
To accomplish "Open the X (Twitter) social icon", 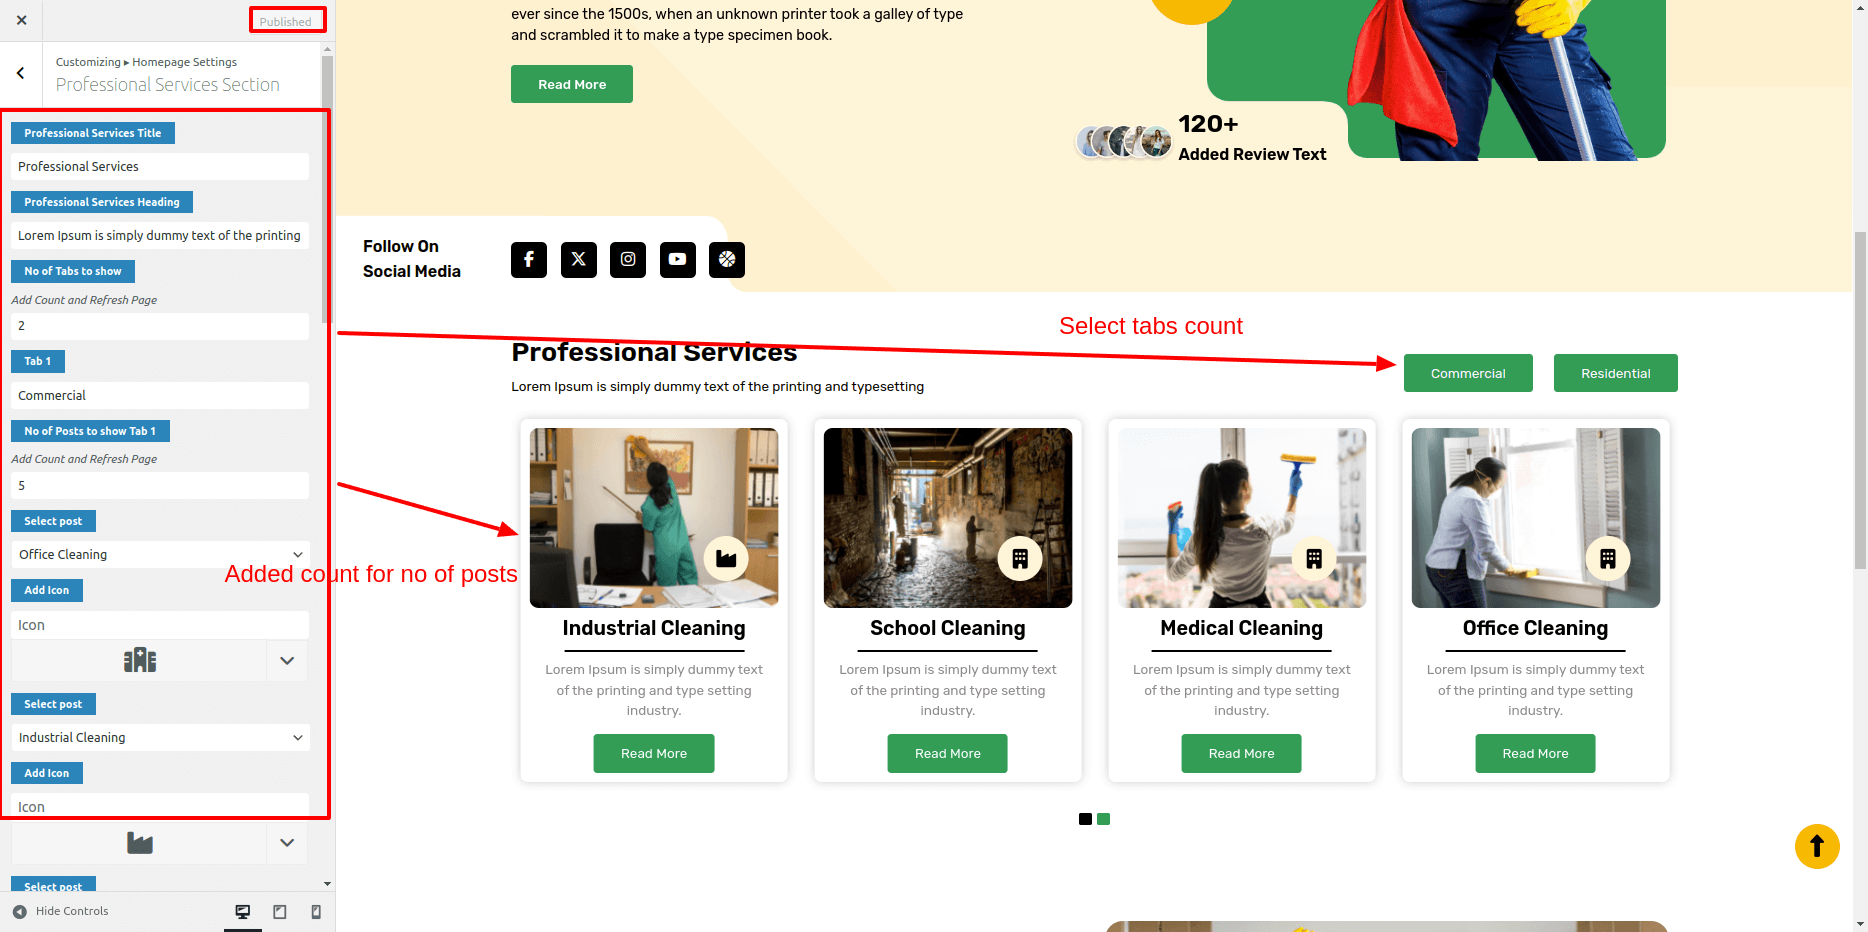I will pyautogui.click(x=579, y=259).
